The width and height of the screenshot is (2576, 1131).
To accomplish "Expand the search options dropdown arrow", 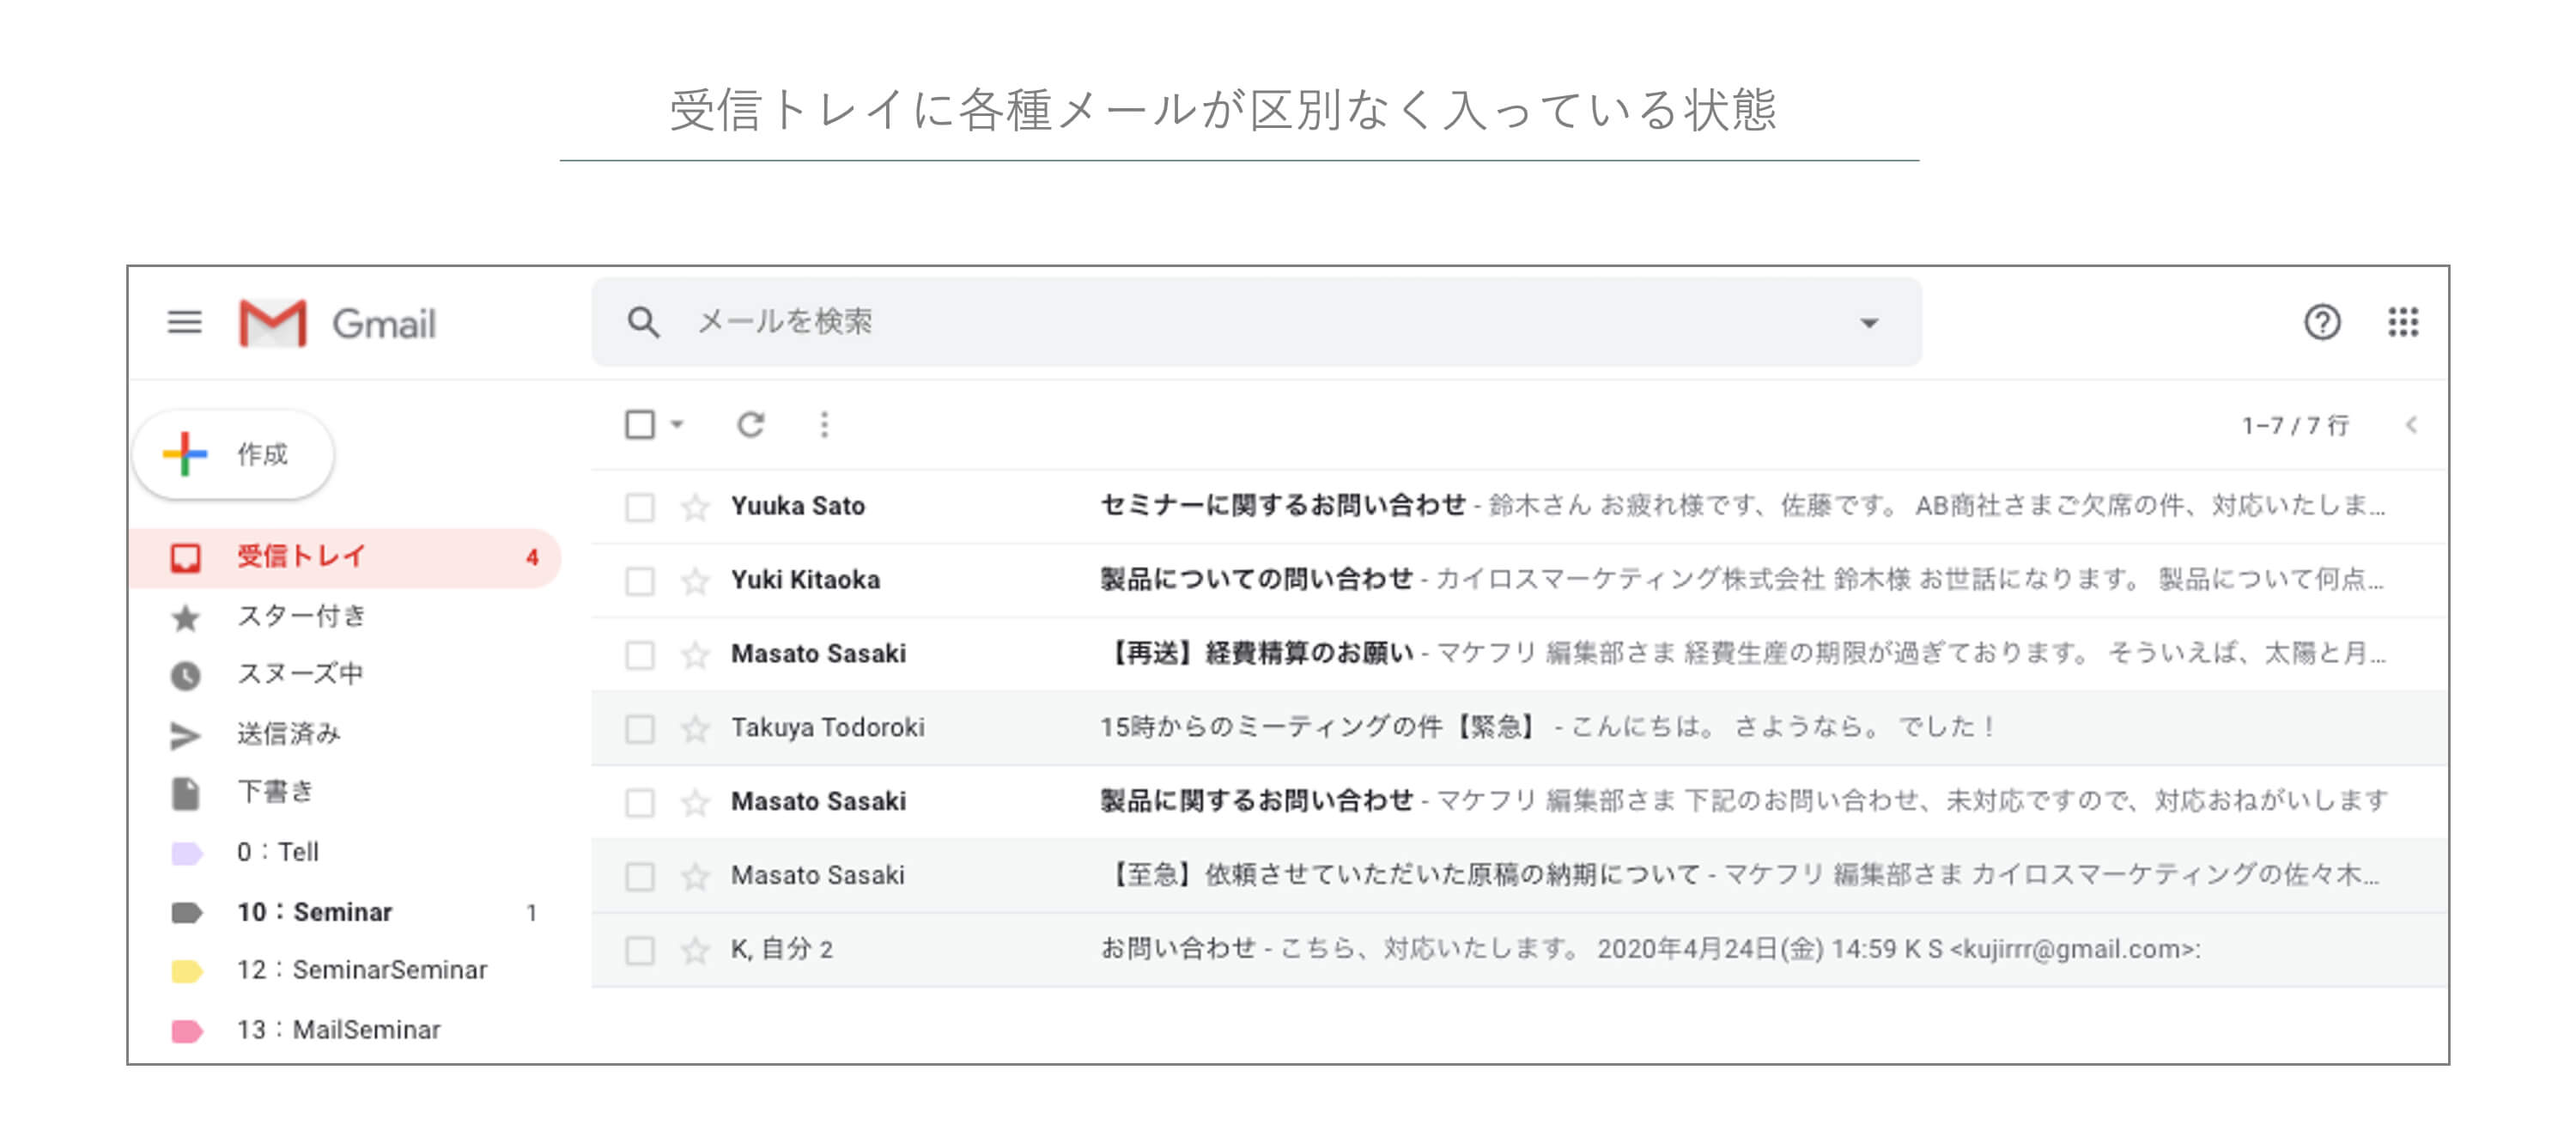I will 1868,323.
